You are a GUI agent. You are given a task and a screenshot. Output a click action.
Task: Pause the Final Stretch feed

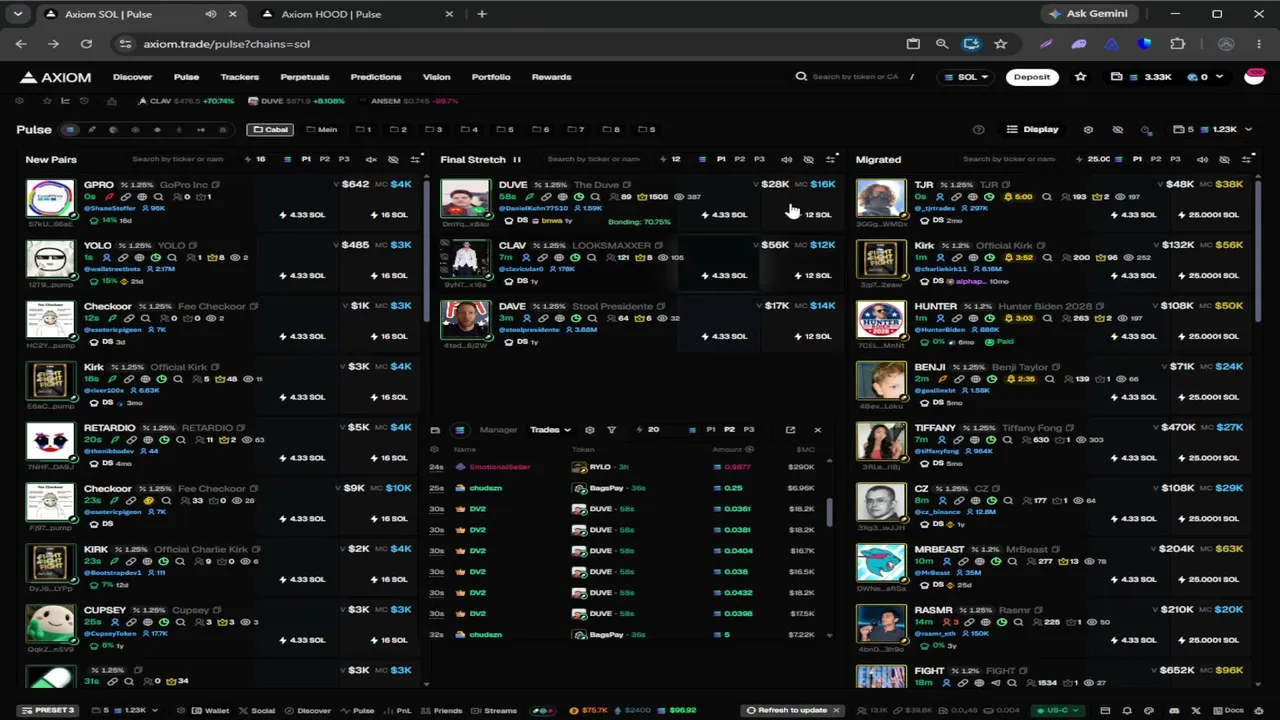tap(517, 160)
